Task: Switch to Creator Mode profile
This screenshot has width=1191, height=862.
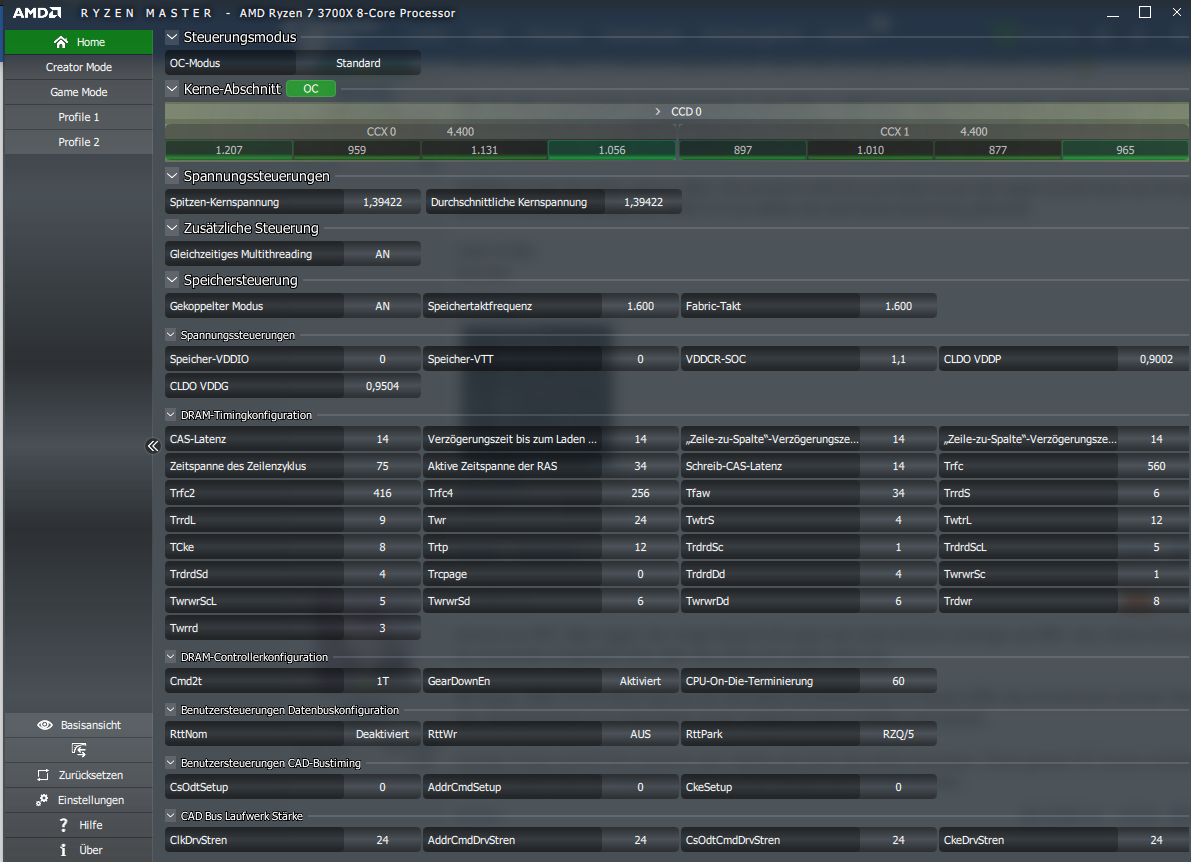Action: click(x=78, y=67)
